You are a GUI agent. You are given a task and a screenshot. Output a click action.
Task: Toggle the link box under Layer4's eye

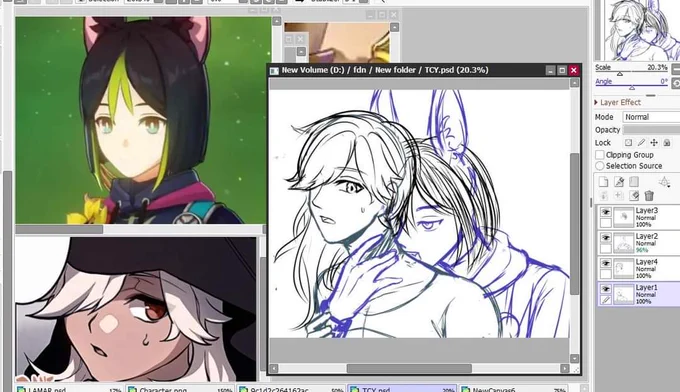[x=605, y=274]
